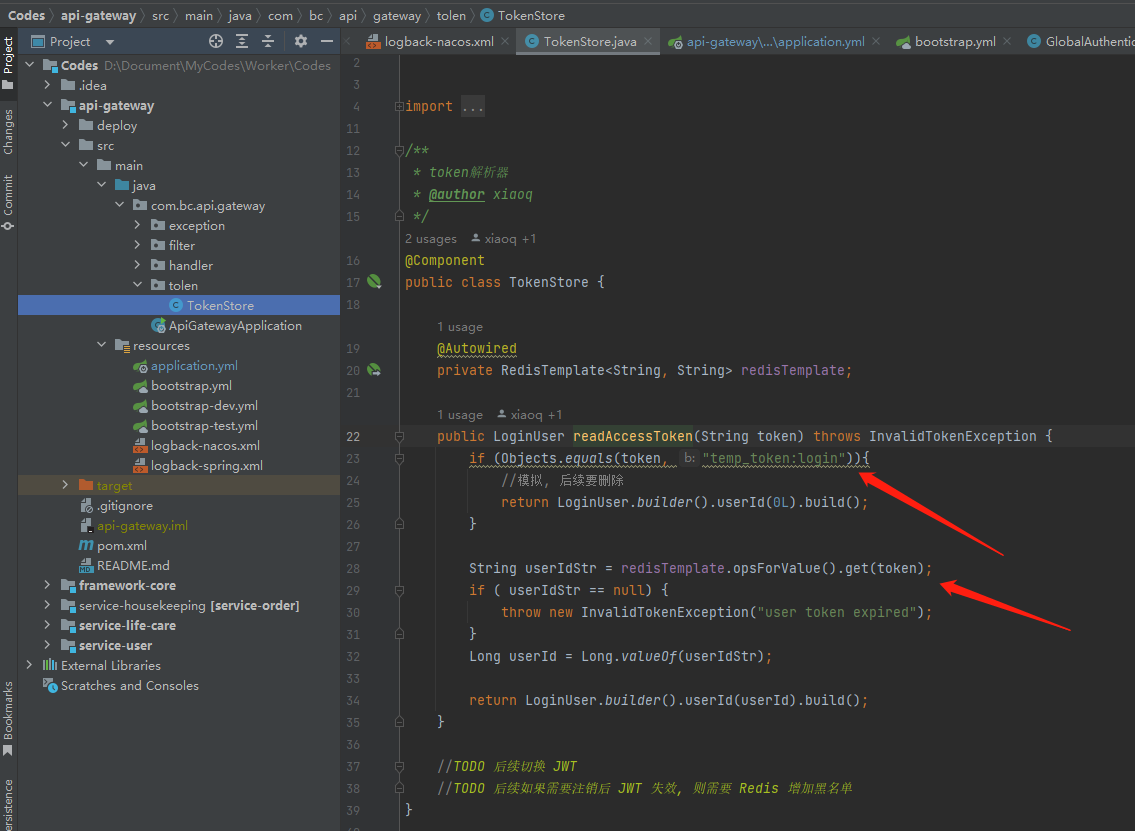
Task: Open pom.xml Maven file in project tree
Action: pos(113,546)
